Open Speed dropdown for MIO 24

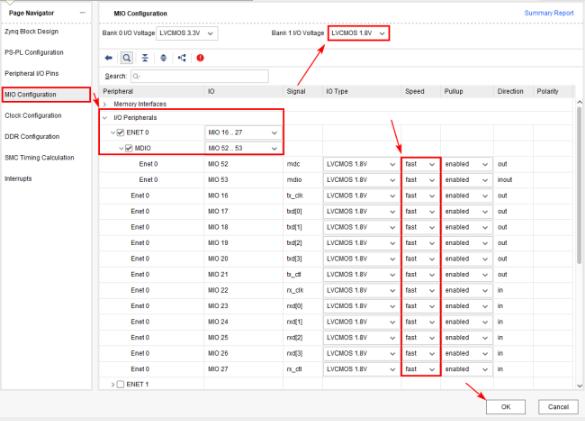click(420, 322)
